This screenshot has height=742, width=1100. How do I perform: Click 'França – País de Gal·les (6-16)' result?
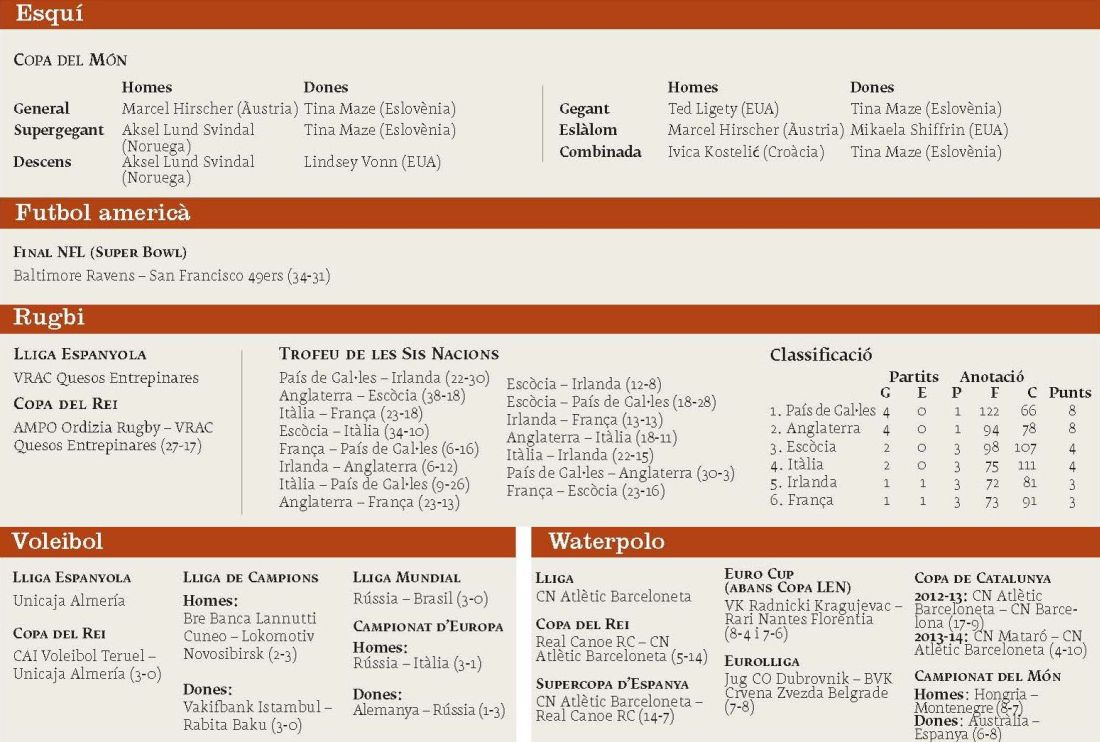[379, 449]
